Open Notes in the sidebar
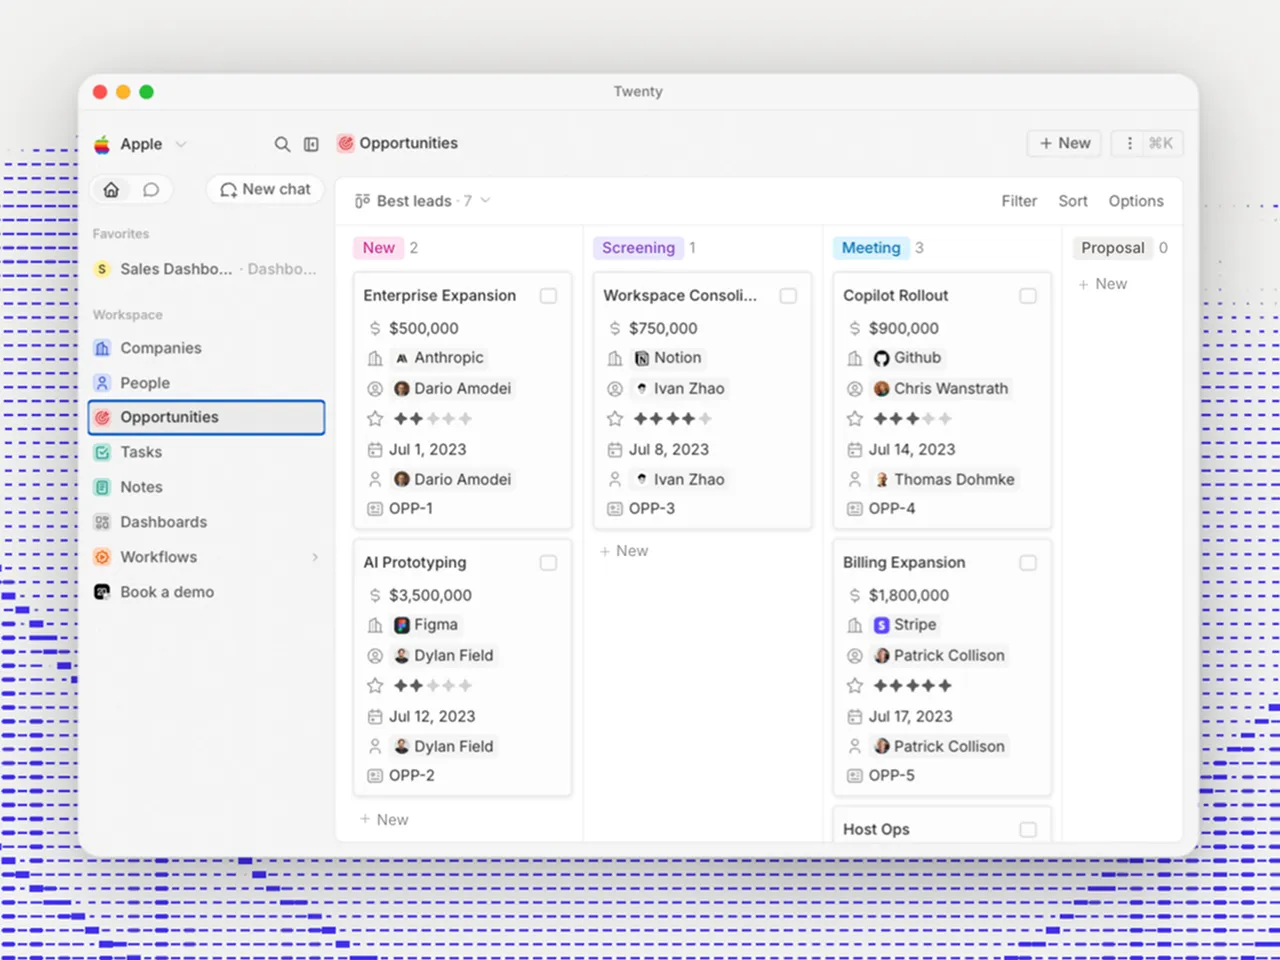 (x=207, y=487)
